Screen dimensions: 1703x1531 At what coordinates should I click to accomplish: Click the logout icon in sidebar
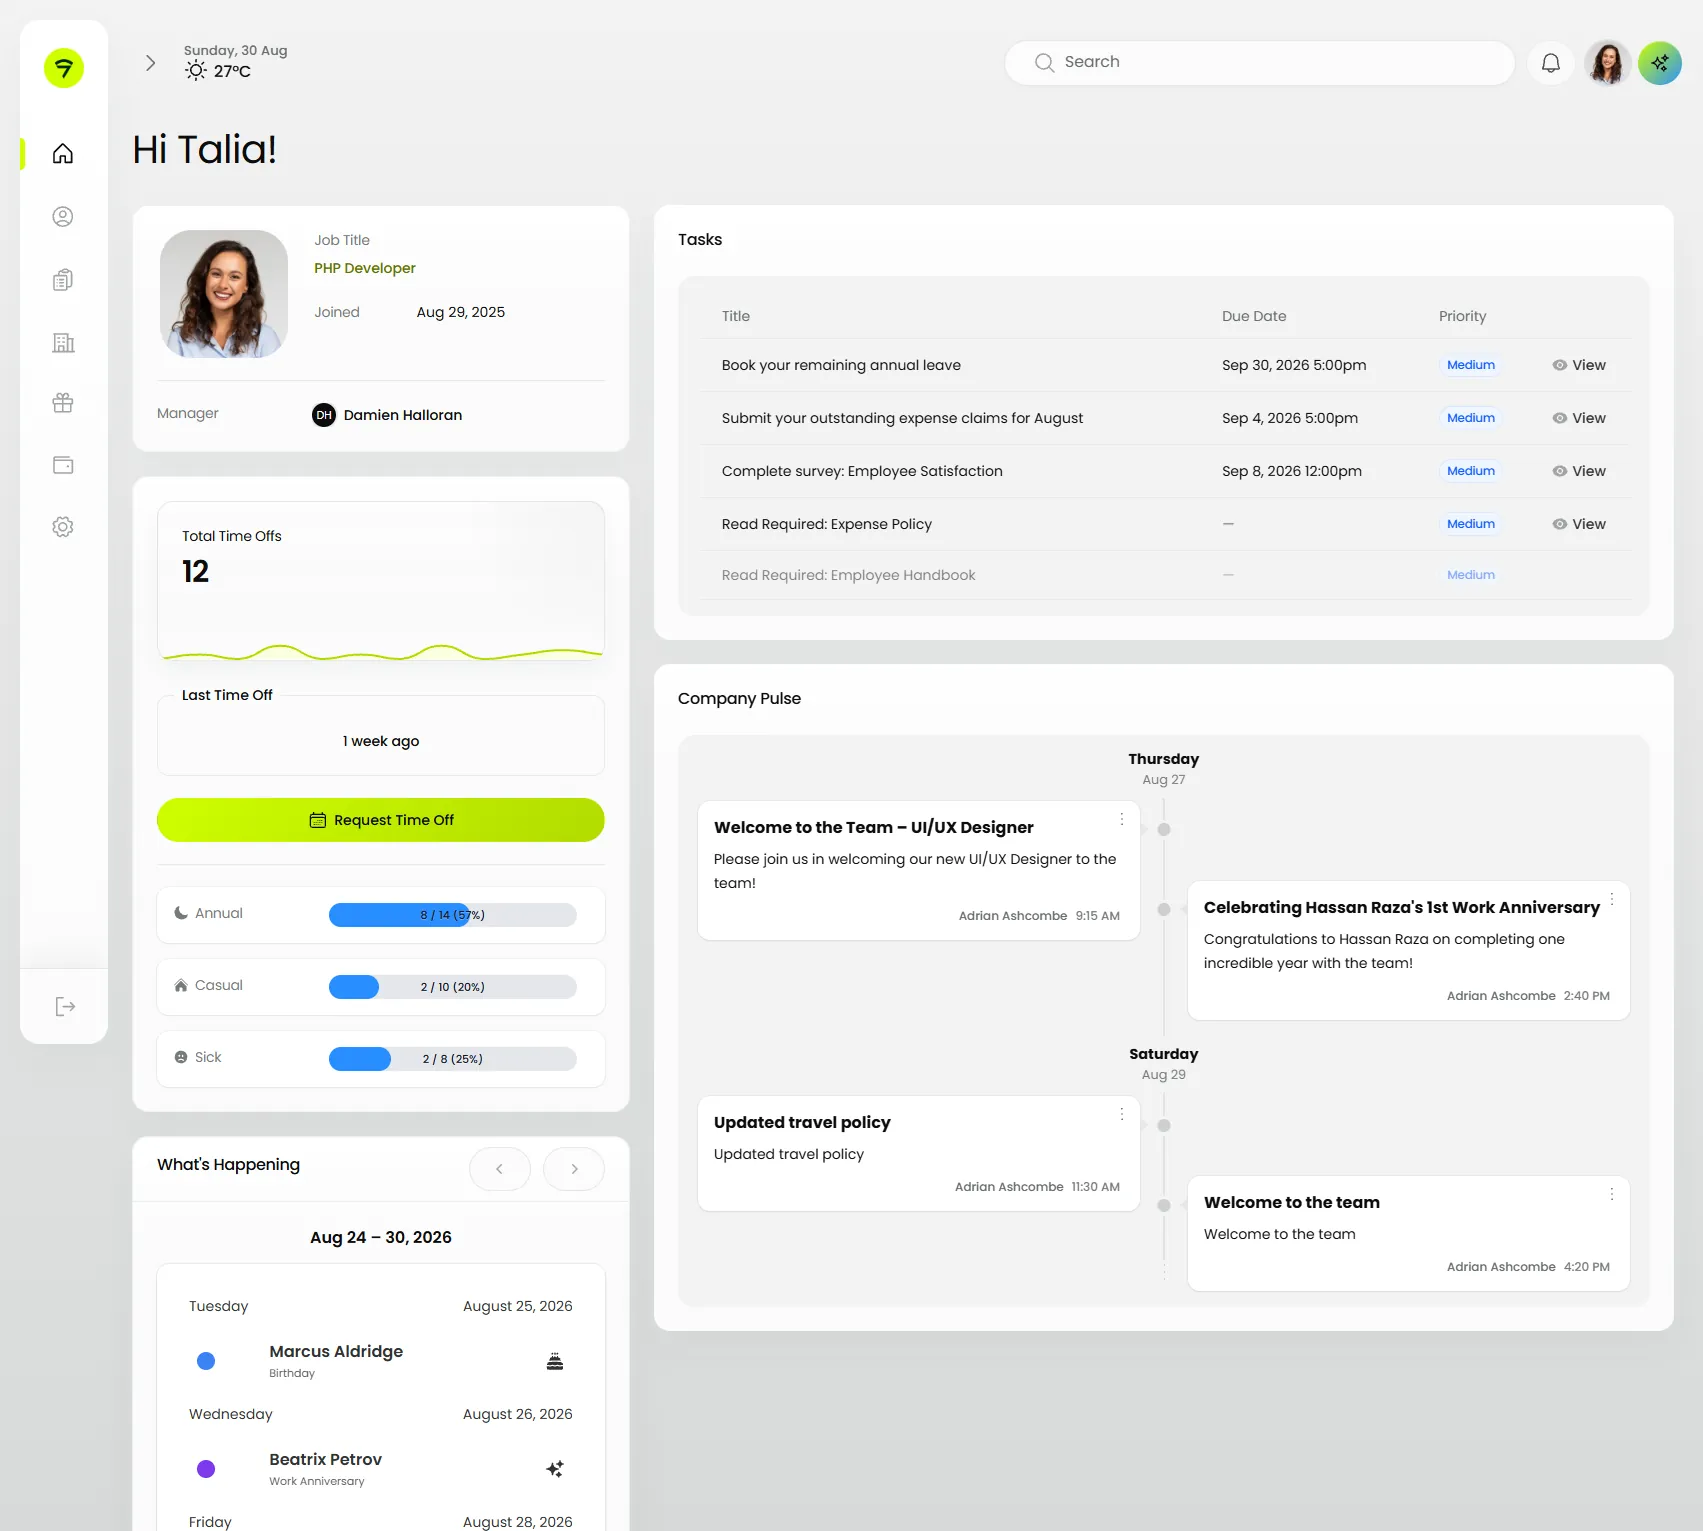(x=65, y=1007)
